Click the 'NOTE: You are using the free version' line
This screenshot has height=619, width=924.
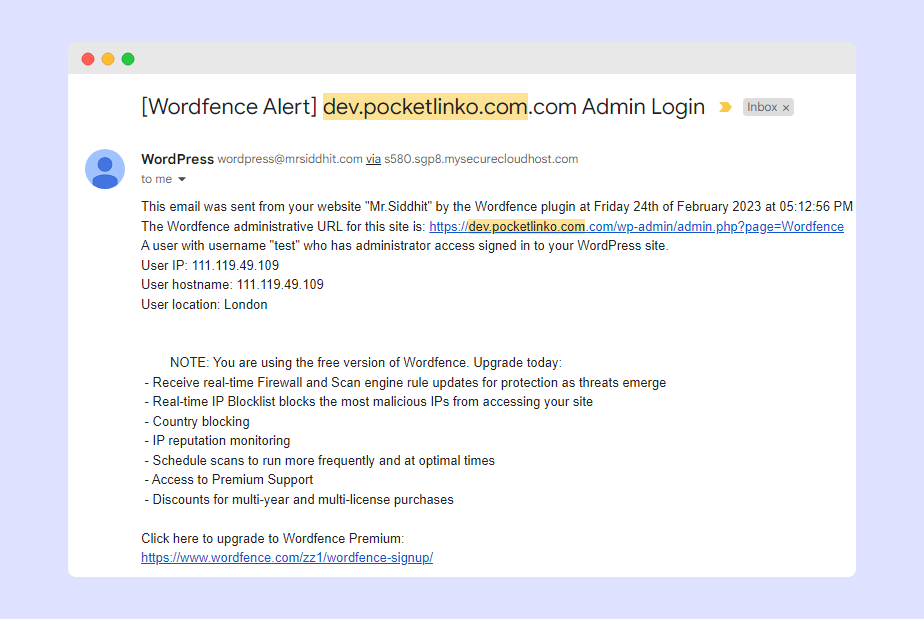pos(366,363)
